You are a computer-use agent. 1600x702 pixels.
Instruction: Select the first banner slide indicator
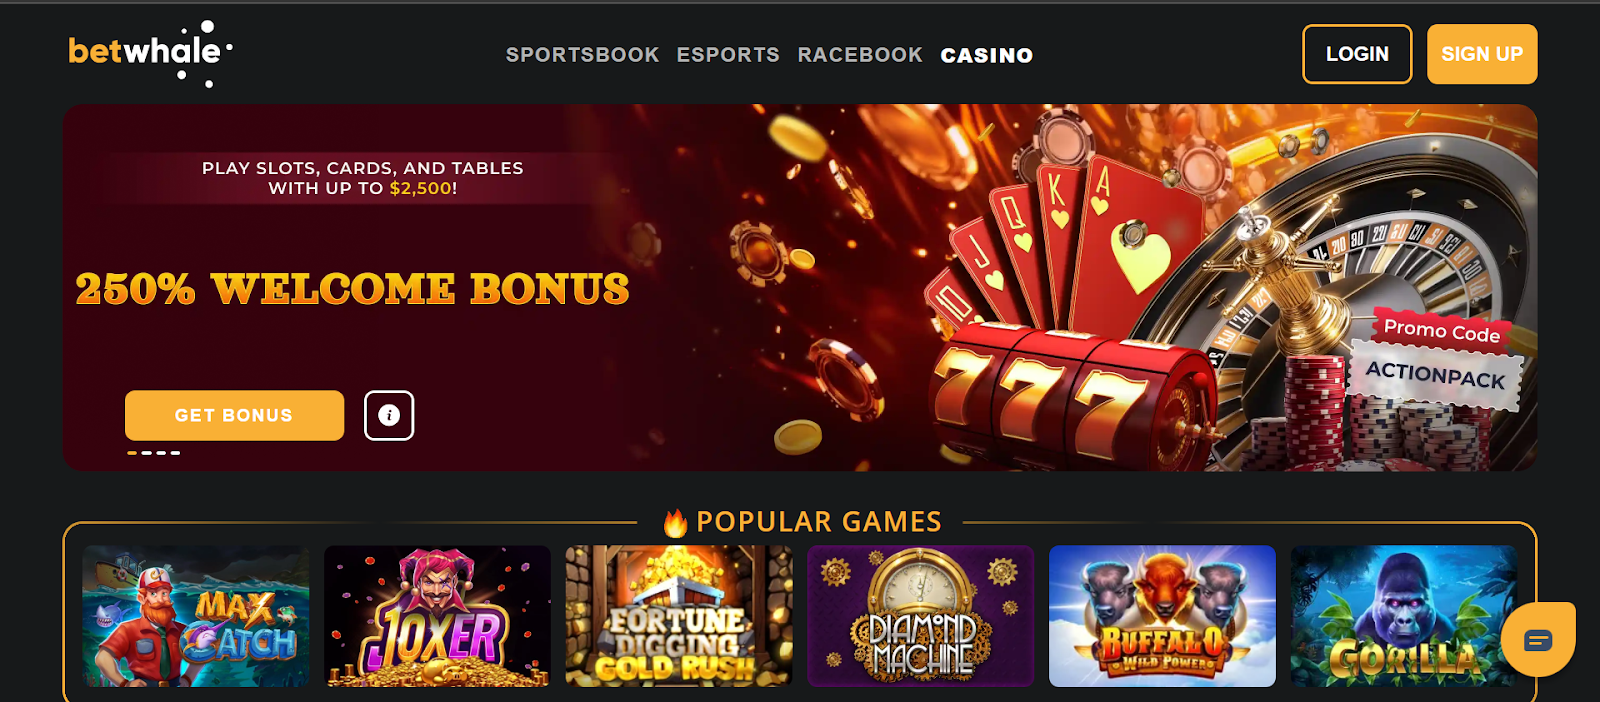pos(132,453)
